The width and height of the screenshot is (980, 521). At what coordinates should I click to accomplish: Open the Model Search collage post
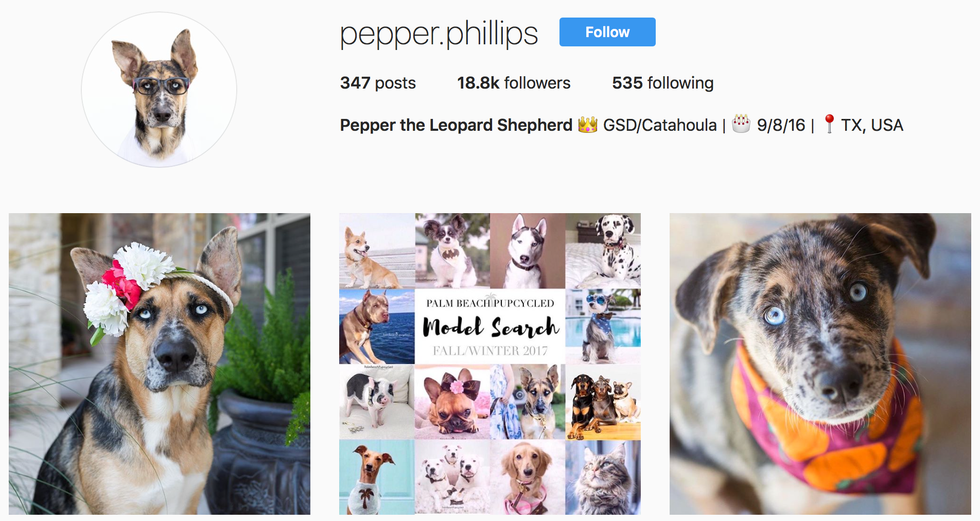pos(490,364)
